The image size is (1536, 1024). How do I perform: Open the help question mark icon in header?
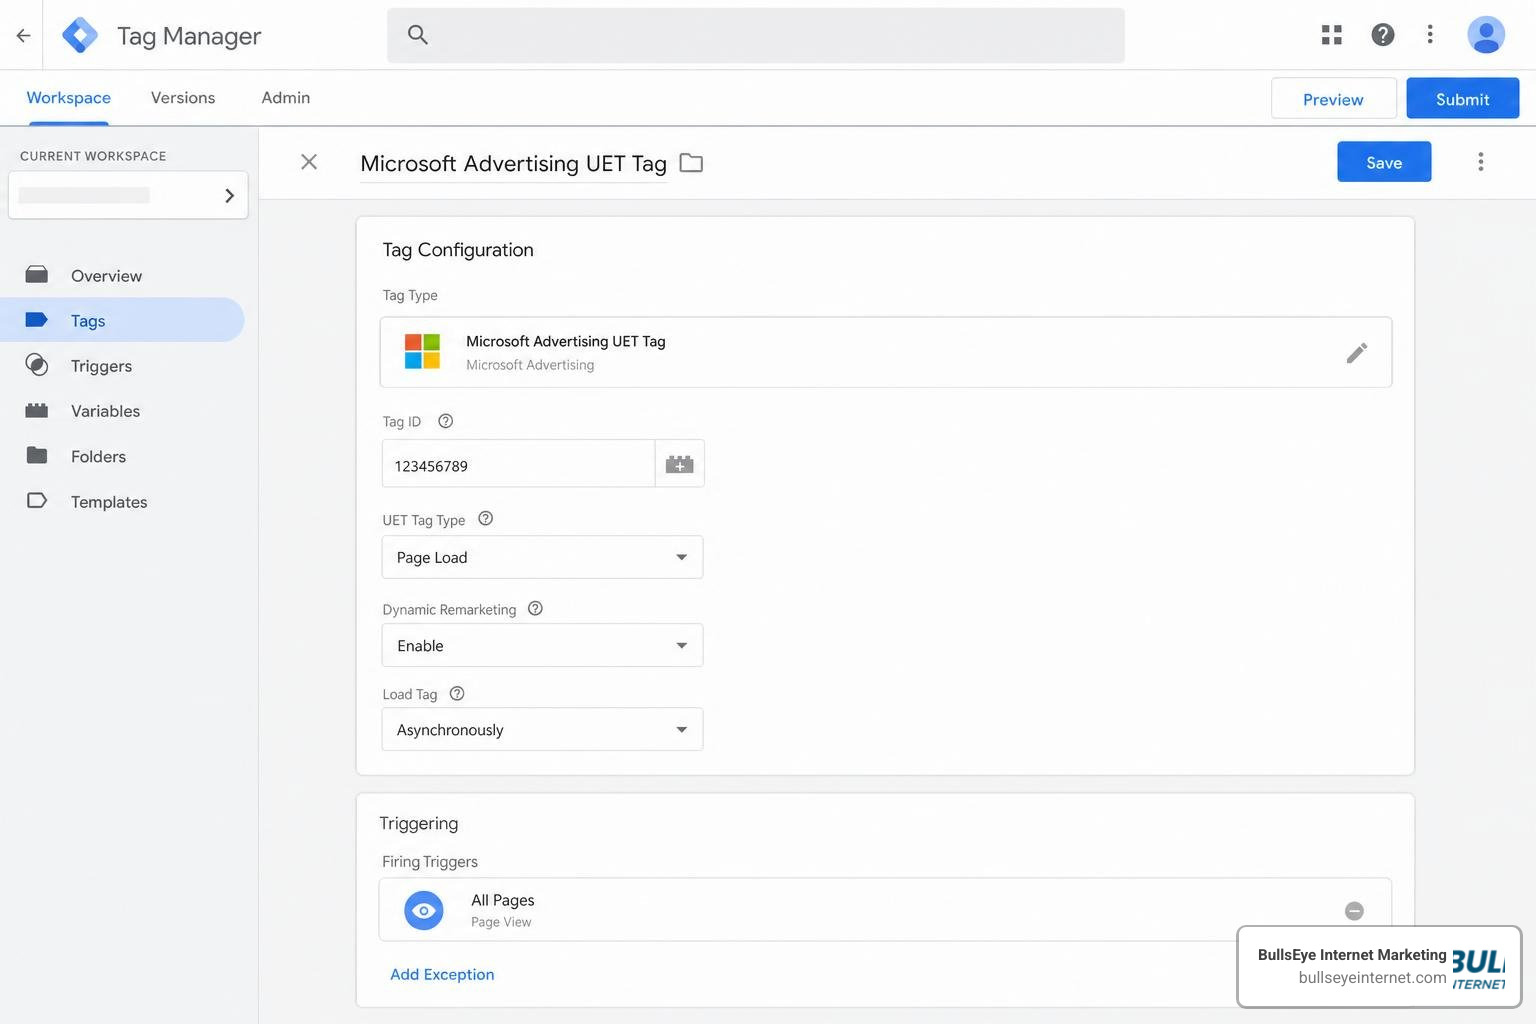(x=1383, y=35)
